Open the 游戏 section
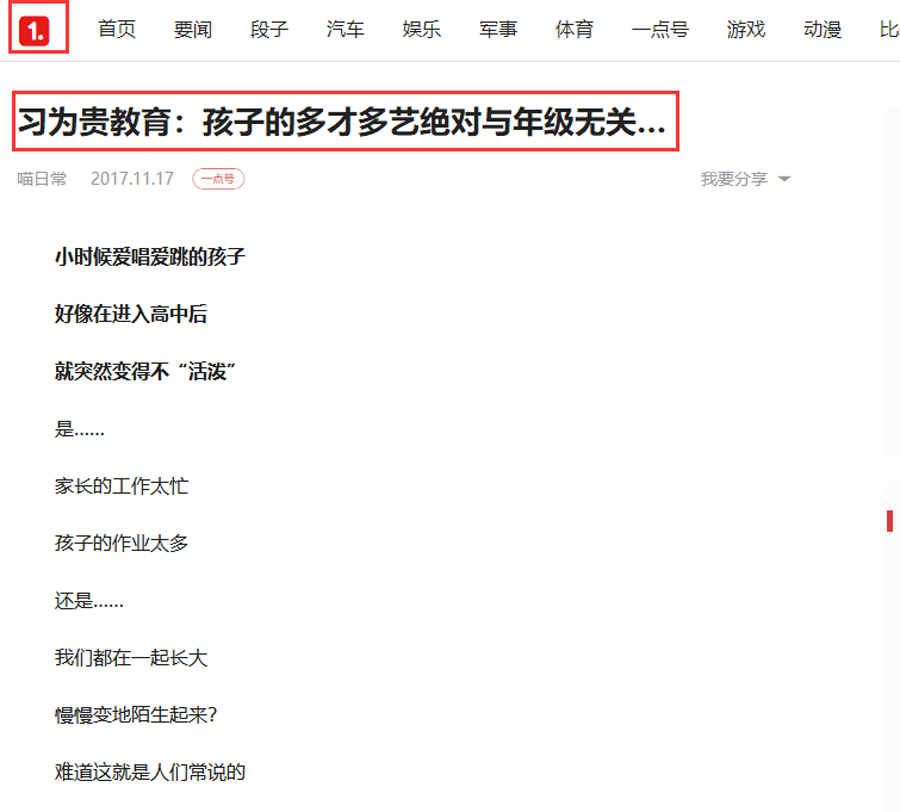This screenshot has height=812, width=900. (x=746, y=29)
